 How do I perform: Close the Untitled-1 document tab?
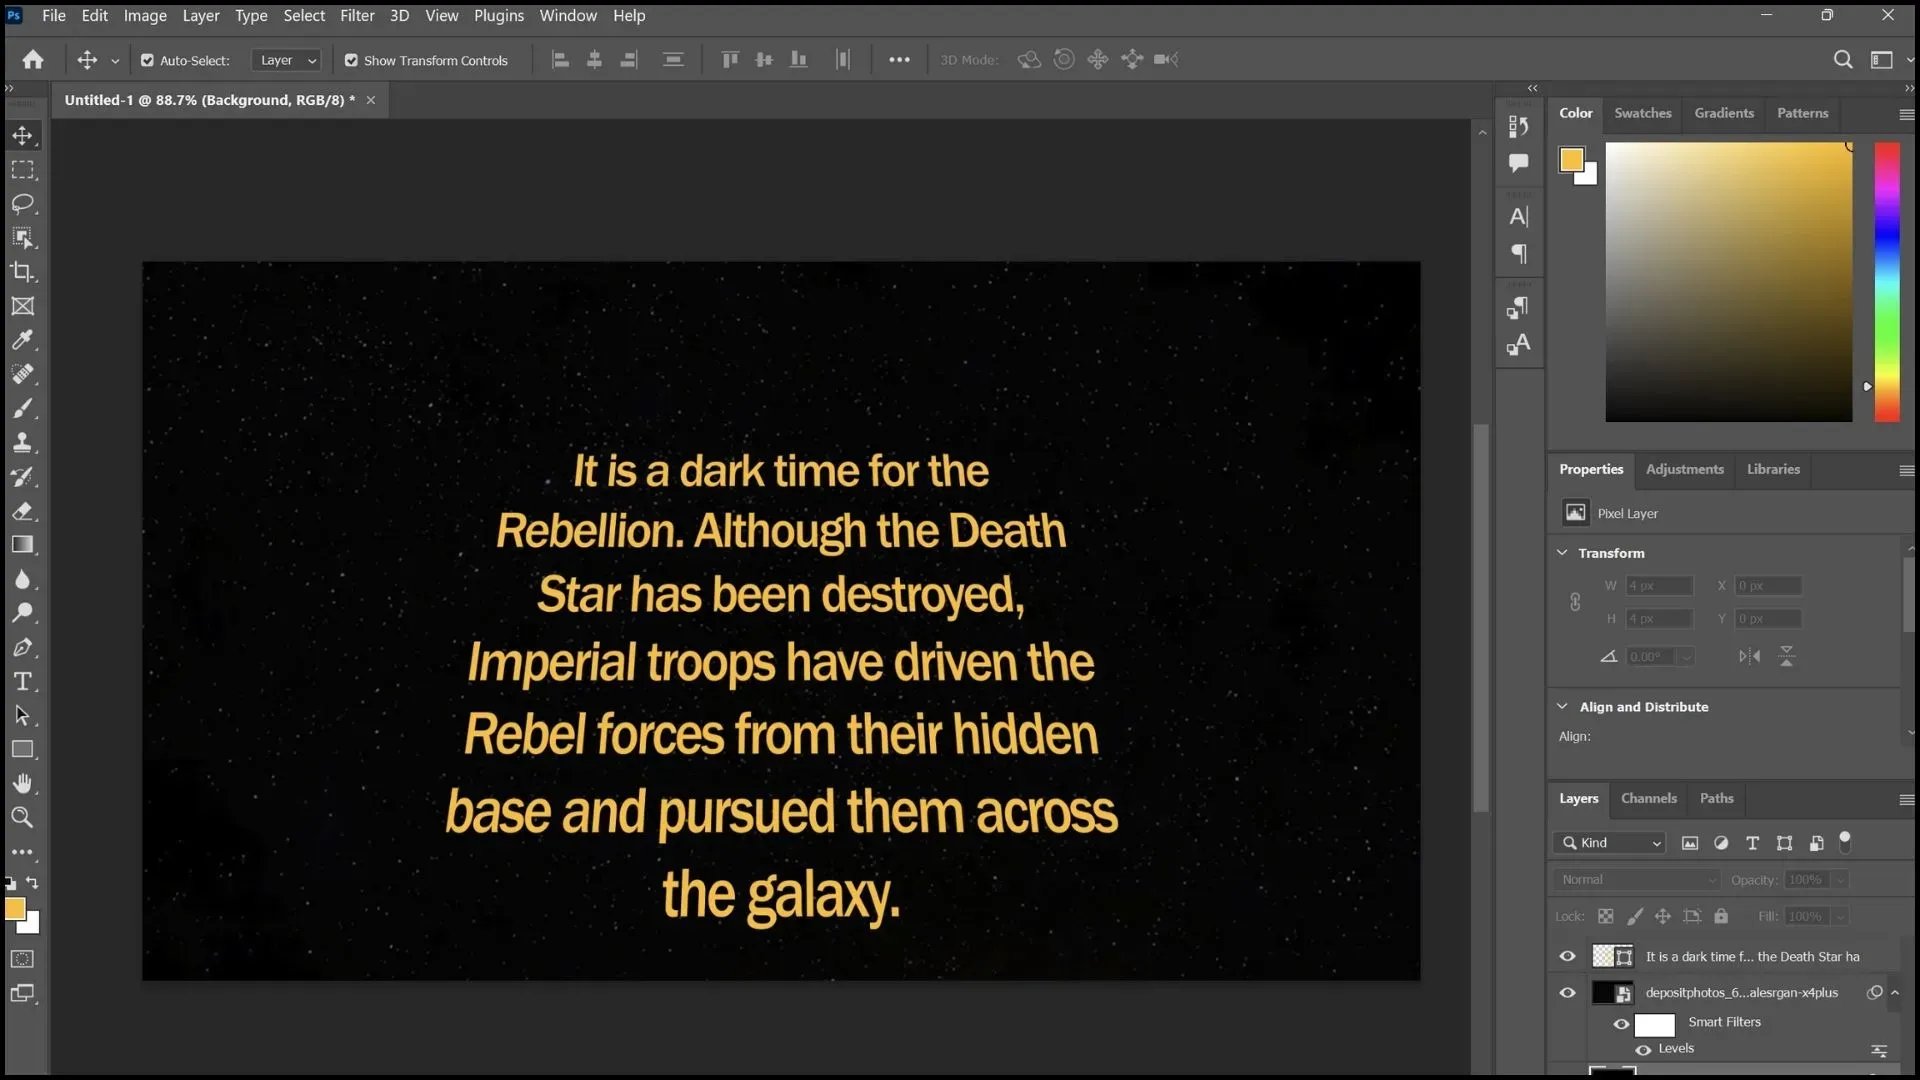371,100
